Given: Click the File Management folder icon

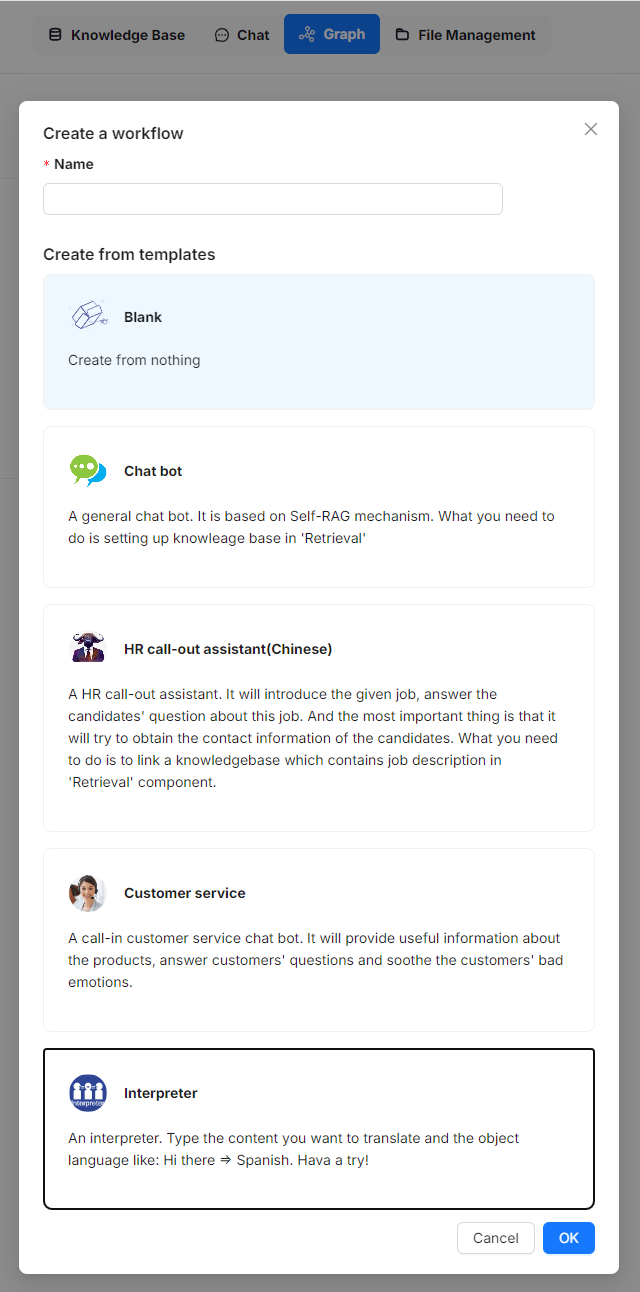Looking at the screenshot, I should [403, 35].
